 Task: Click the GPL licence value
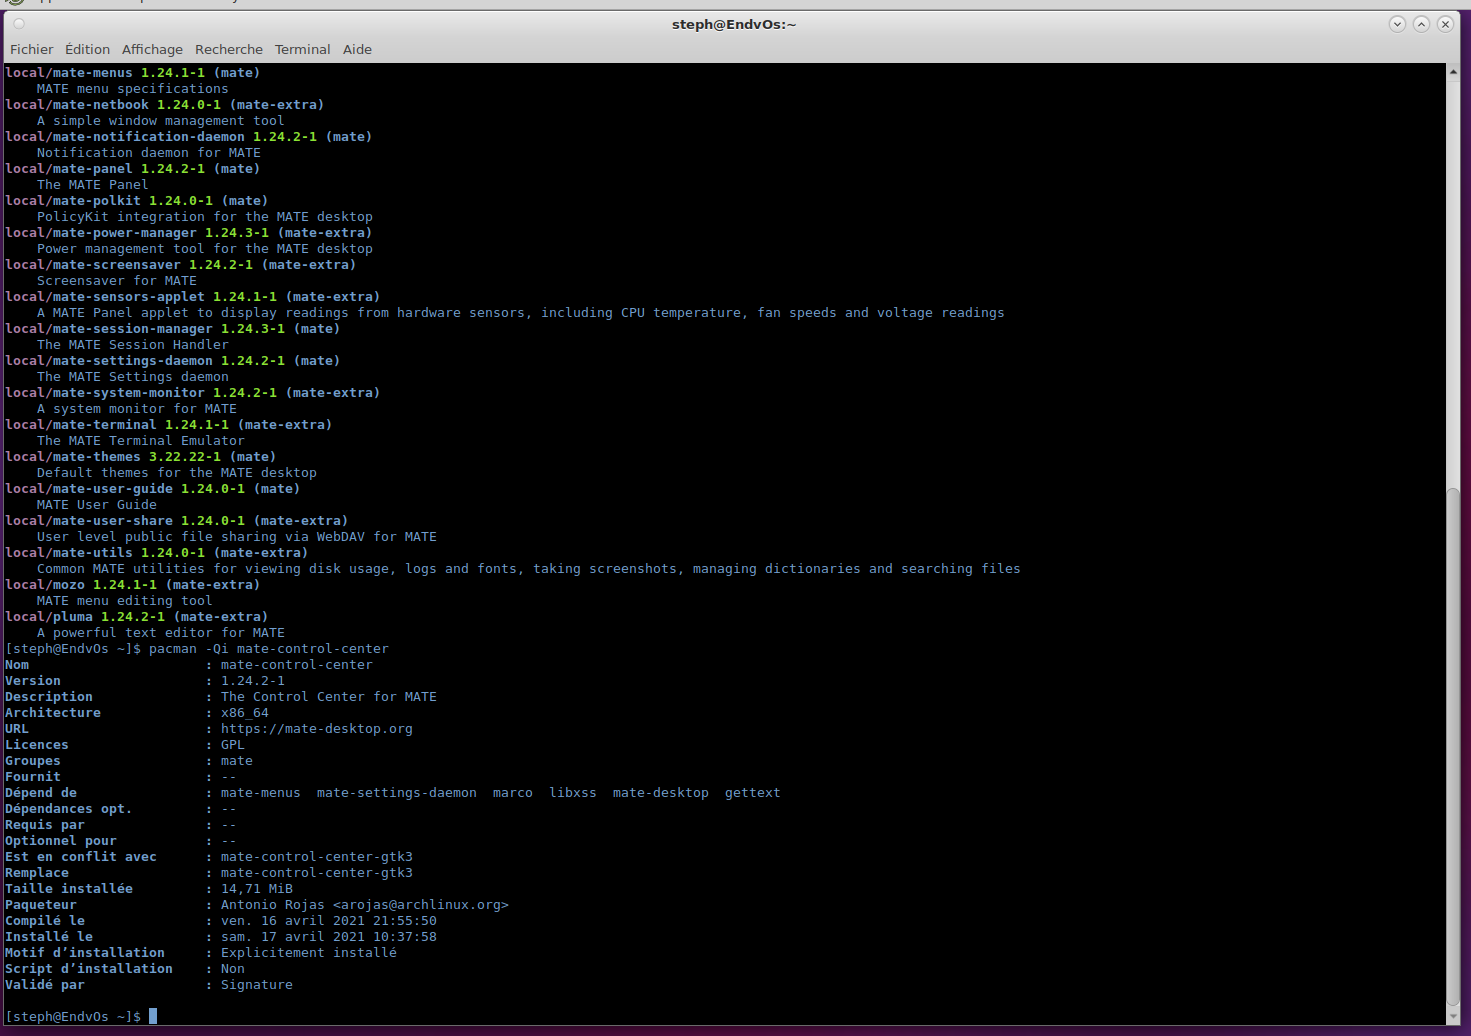click(233, 745)
